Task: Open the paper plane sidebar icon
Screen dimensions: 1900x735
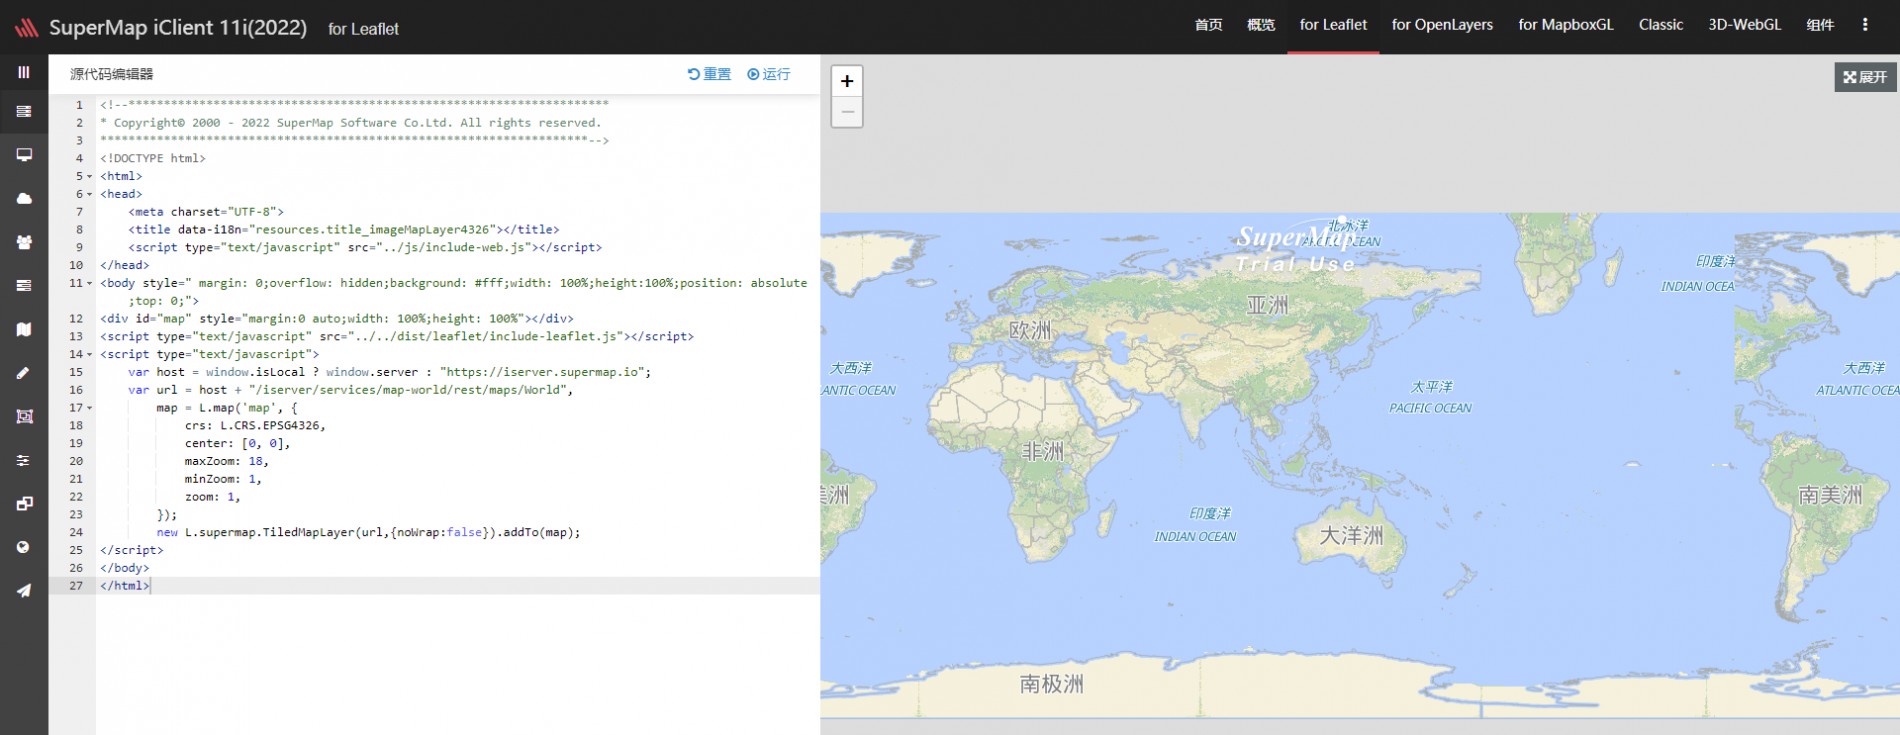Action: click(x=24, y=591)
